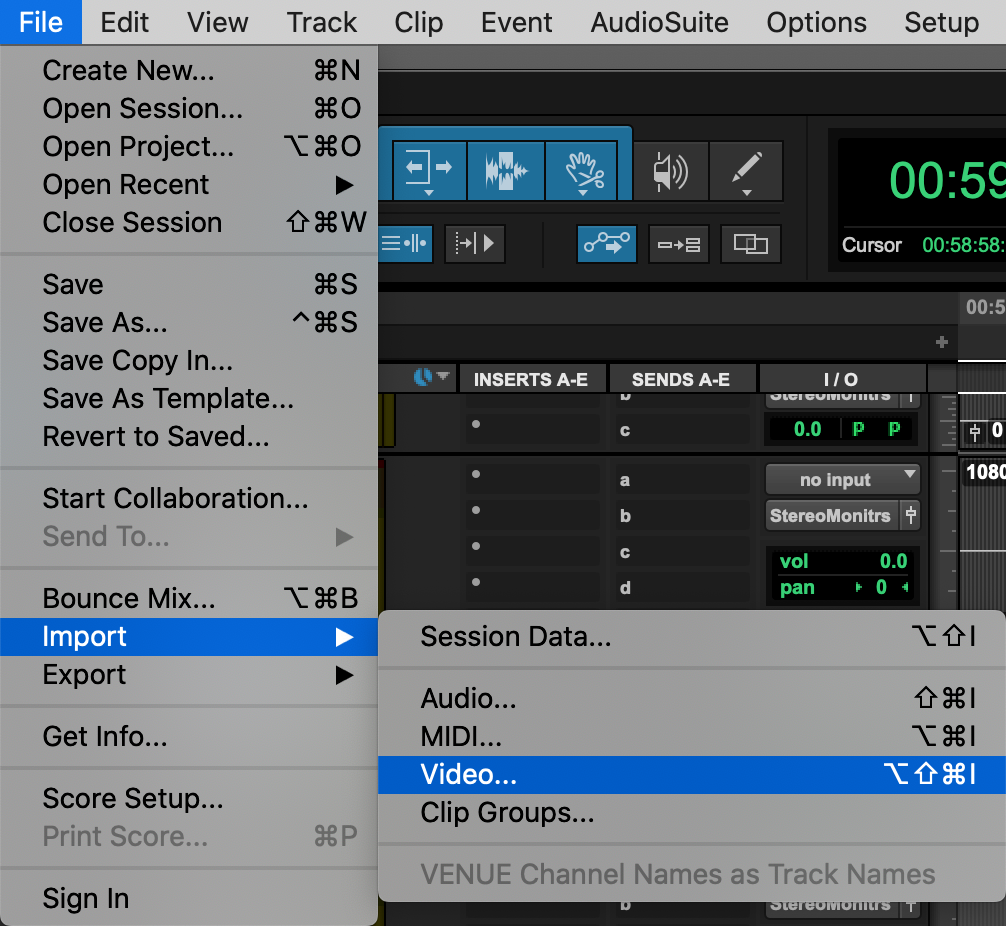
Task: Click the plus button above the timeline ruler
Action: pos(941,342)
